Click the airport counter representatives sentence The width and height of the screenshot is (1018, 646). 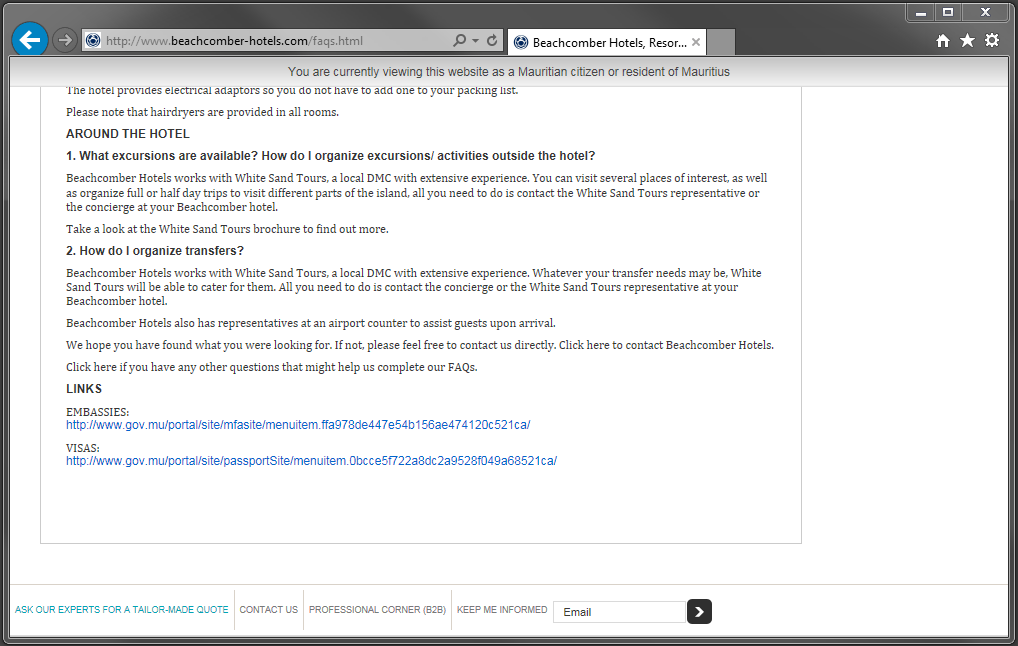311,323
